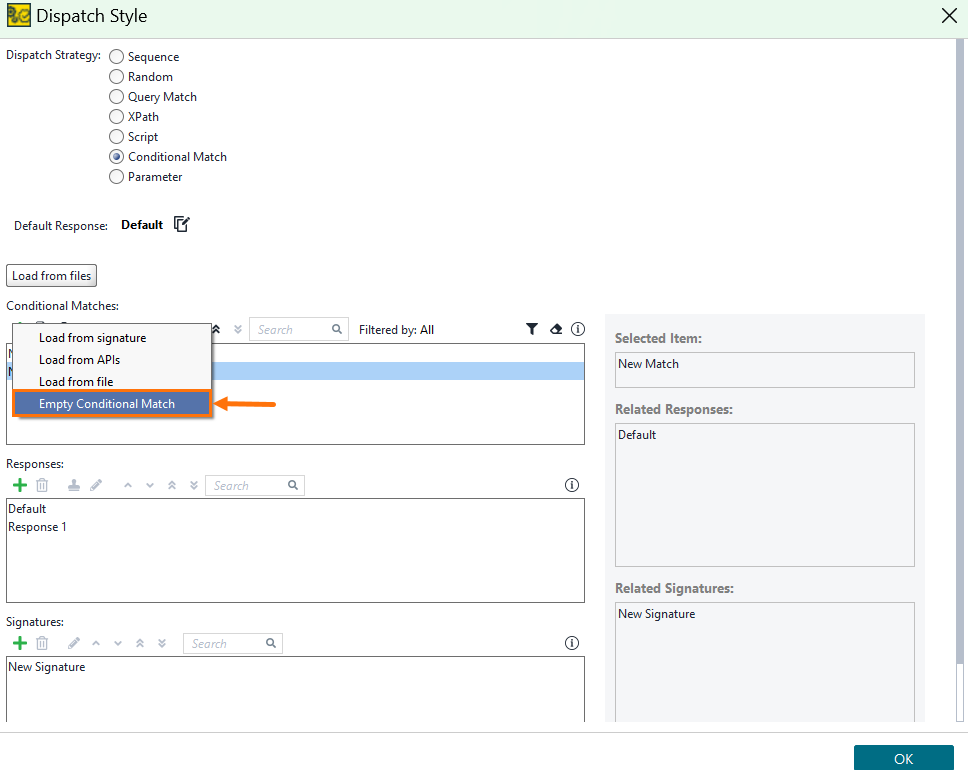
Task: Edit the response using the pencil icon
Action: tap(96, 485)
